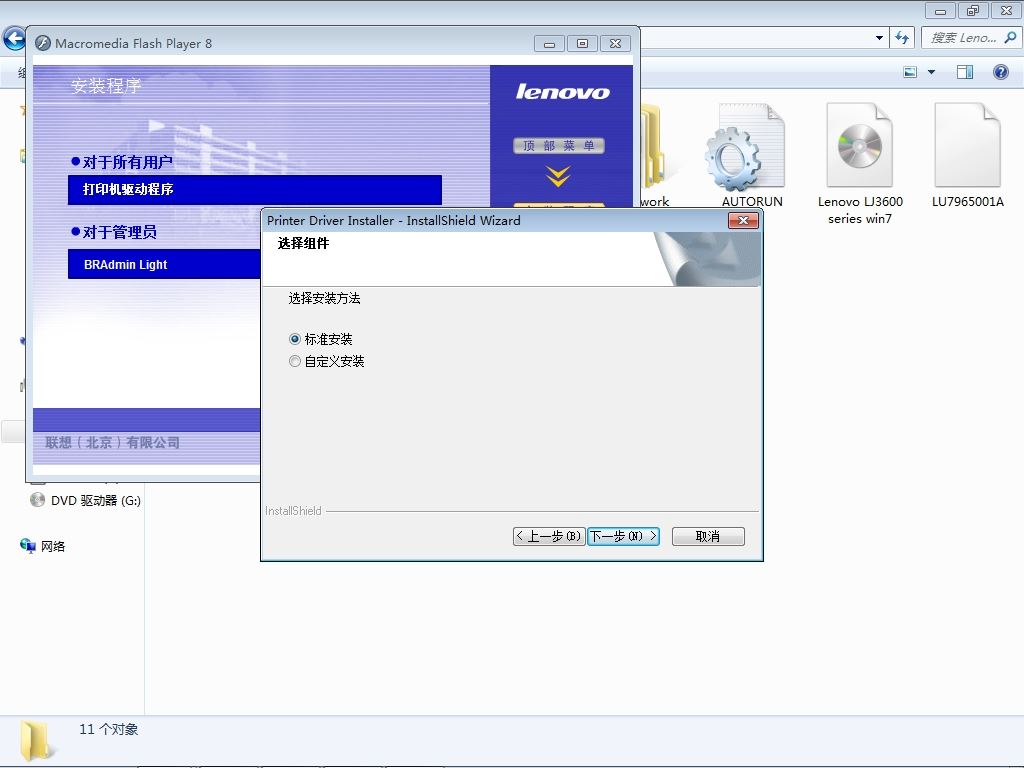
Task: Open 打印机驱动程序 in Lenovo installer
Action: (x=255, y=189)
